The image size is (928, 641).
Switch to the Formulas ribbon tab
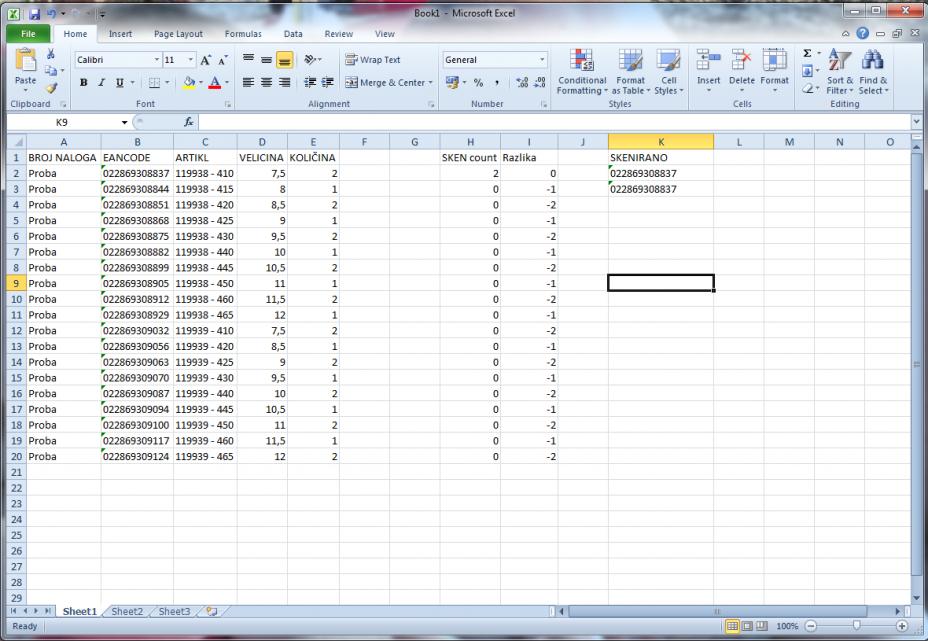tap(243, 34)
